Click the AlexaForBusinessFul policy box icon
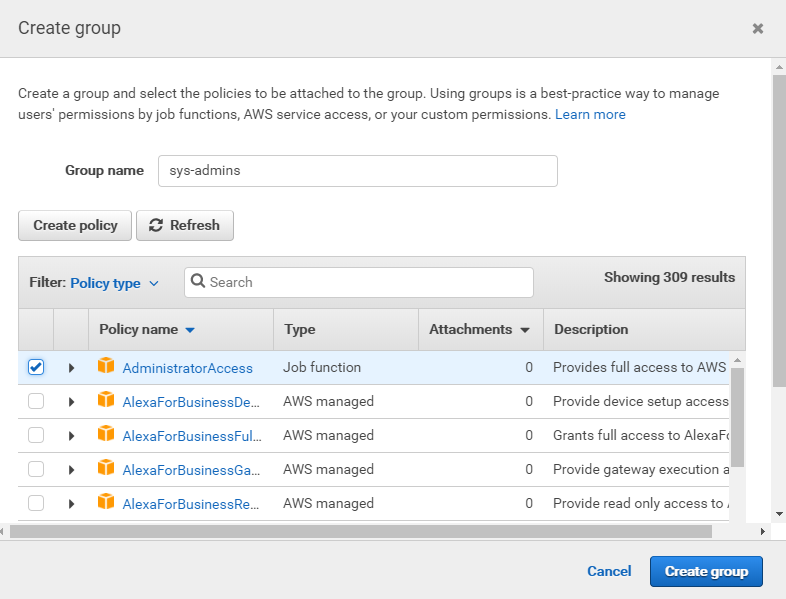 (x=106, y=435)
